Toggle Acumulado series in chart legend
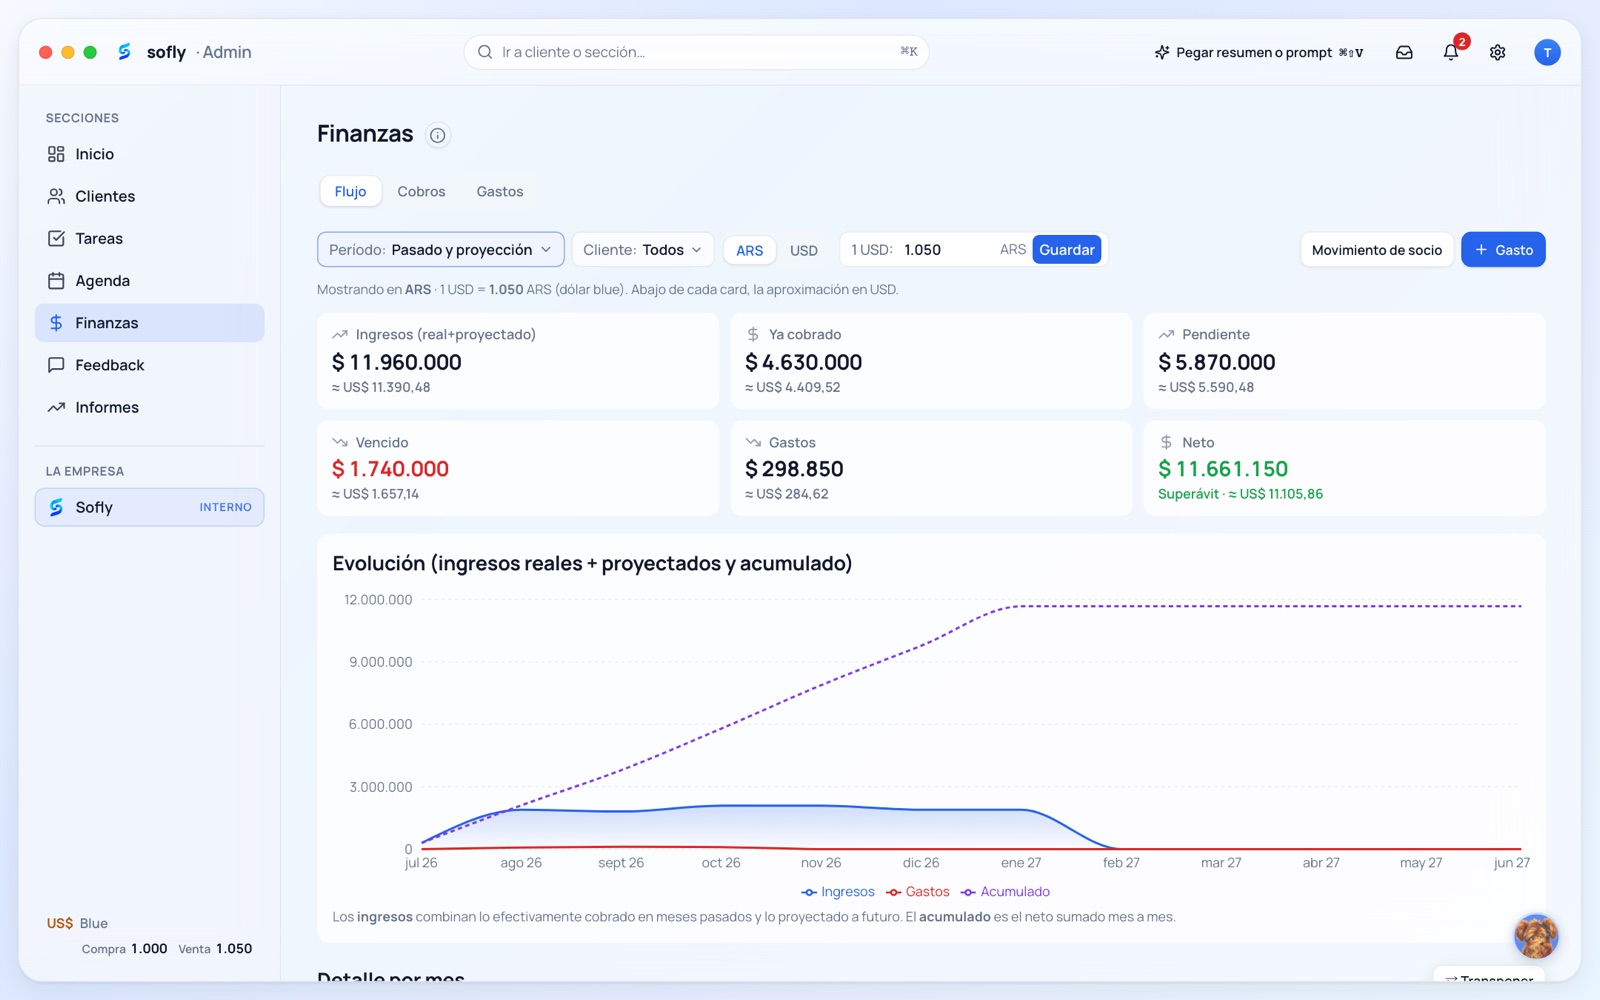1600x1000 pixels. (x=1005, y=892)
